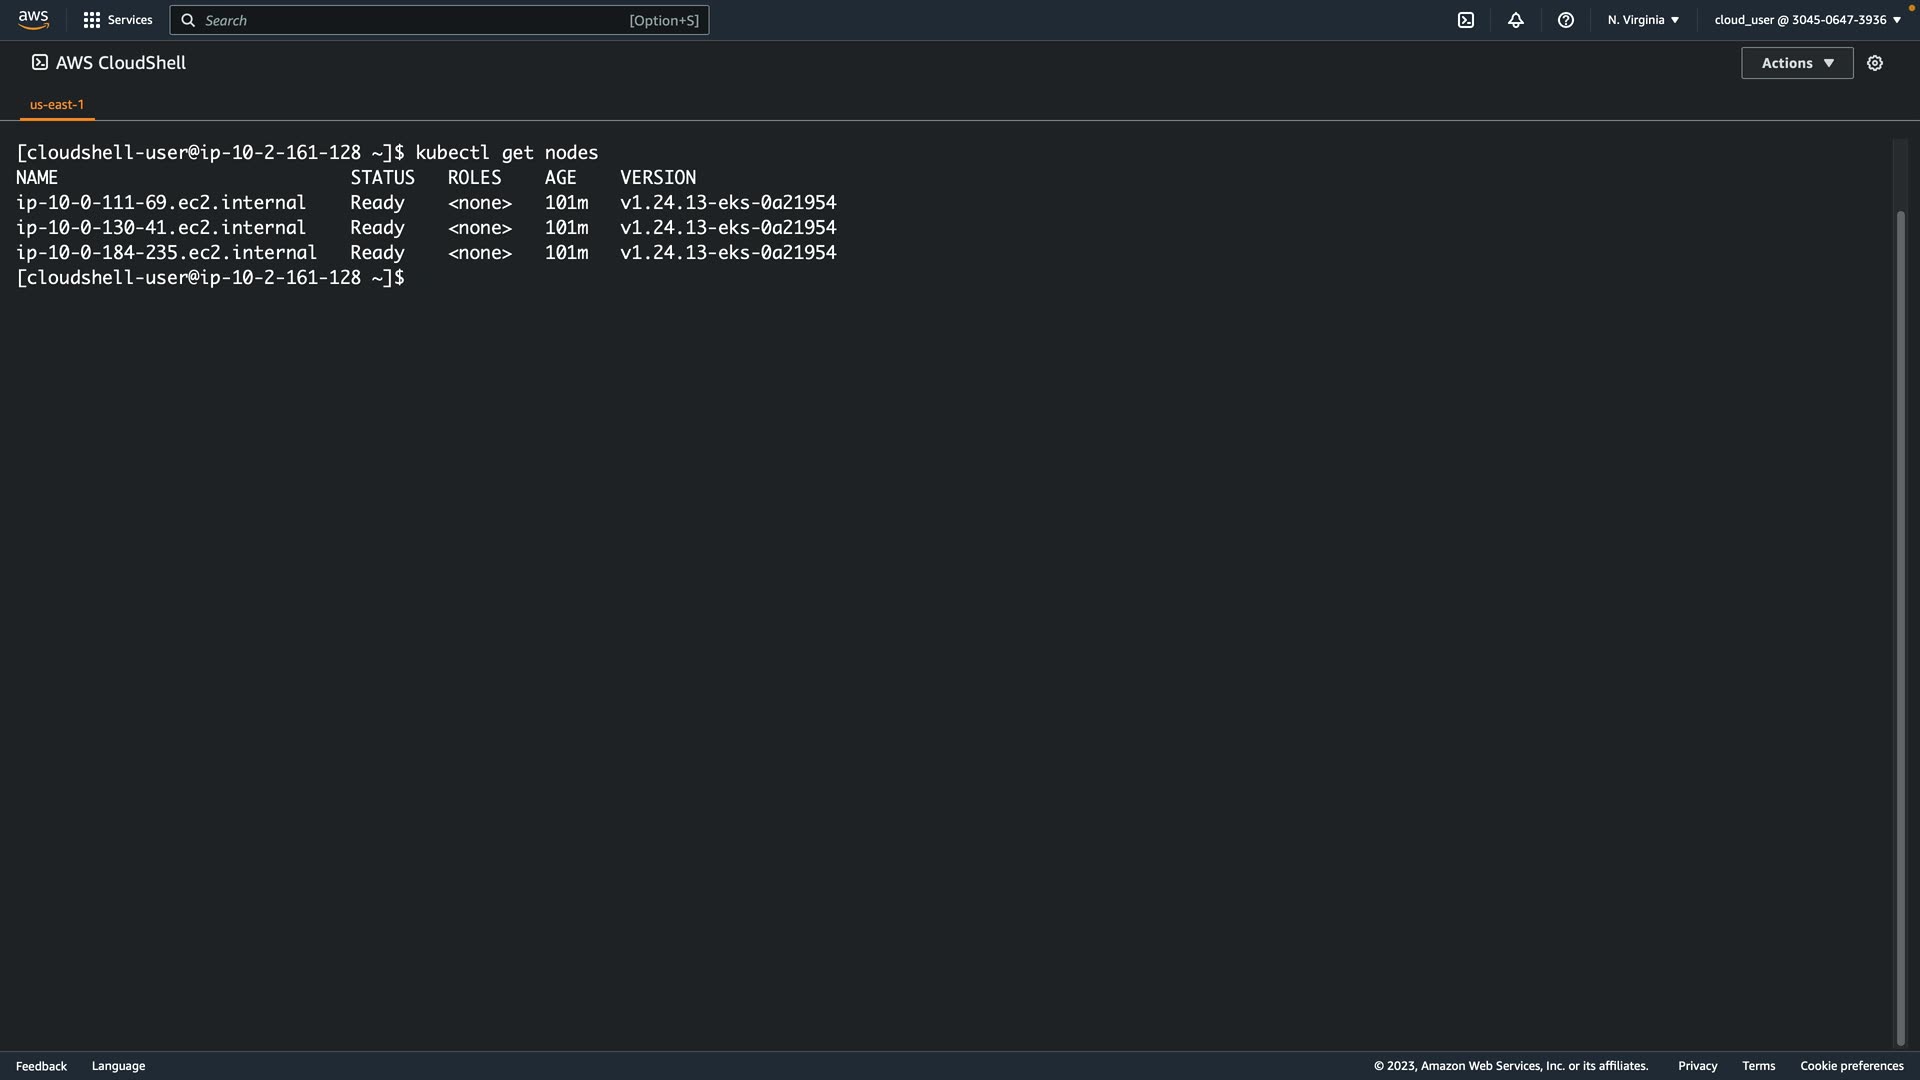Click the search magnifier icon
The height and width of the screenshot is (1080, 1920).
[x=188, y=20]
